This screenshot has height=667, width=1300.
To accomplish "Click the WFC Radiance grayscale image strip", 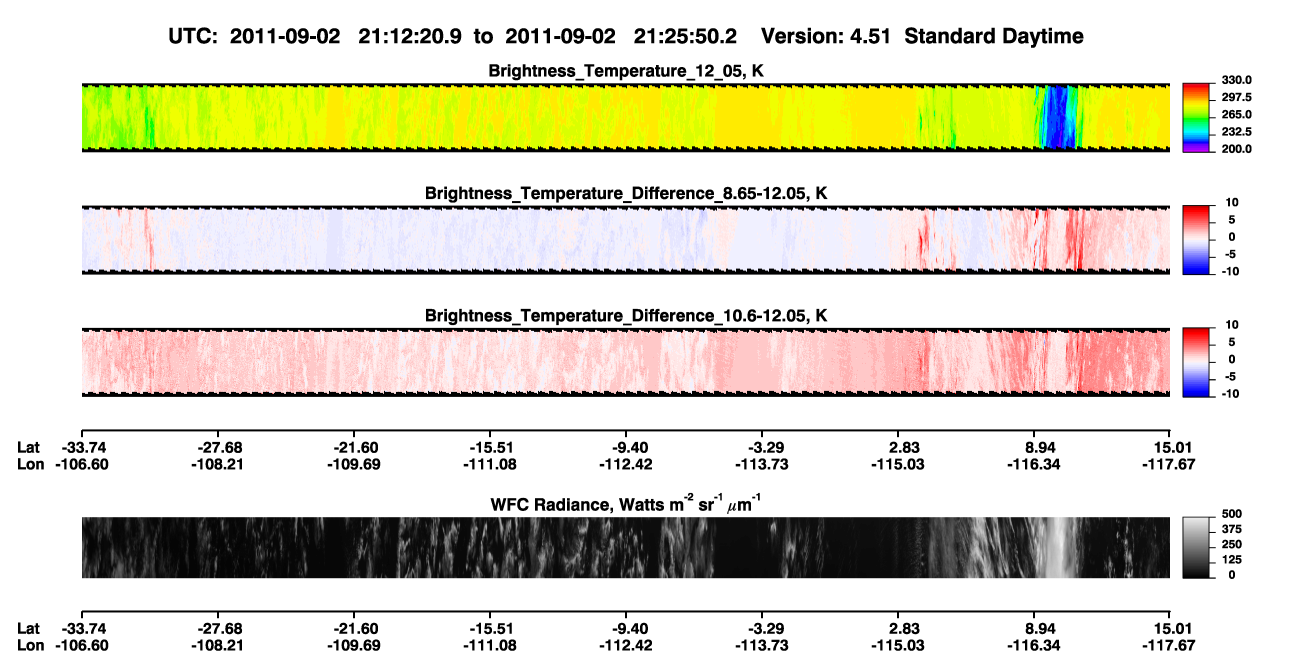I will coord(625,547).
